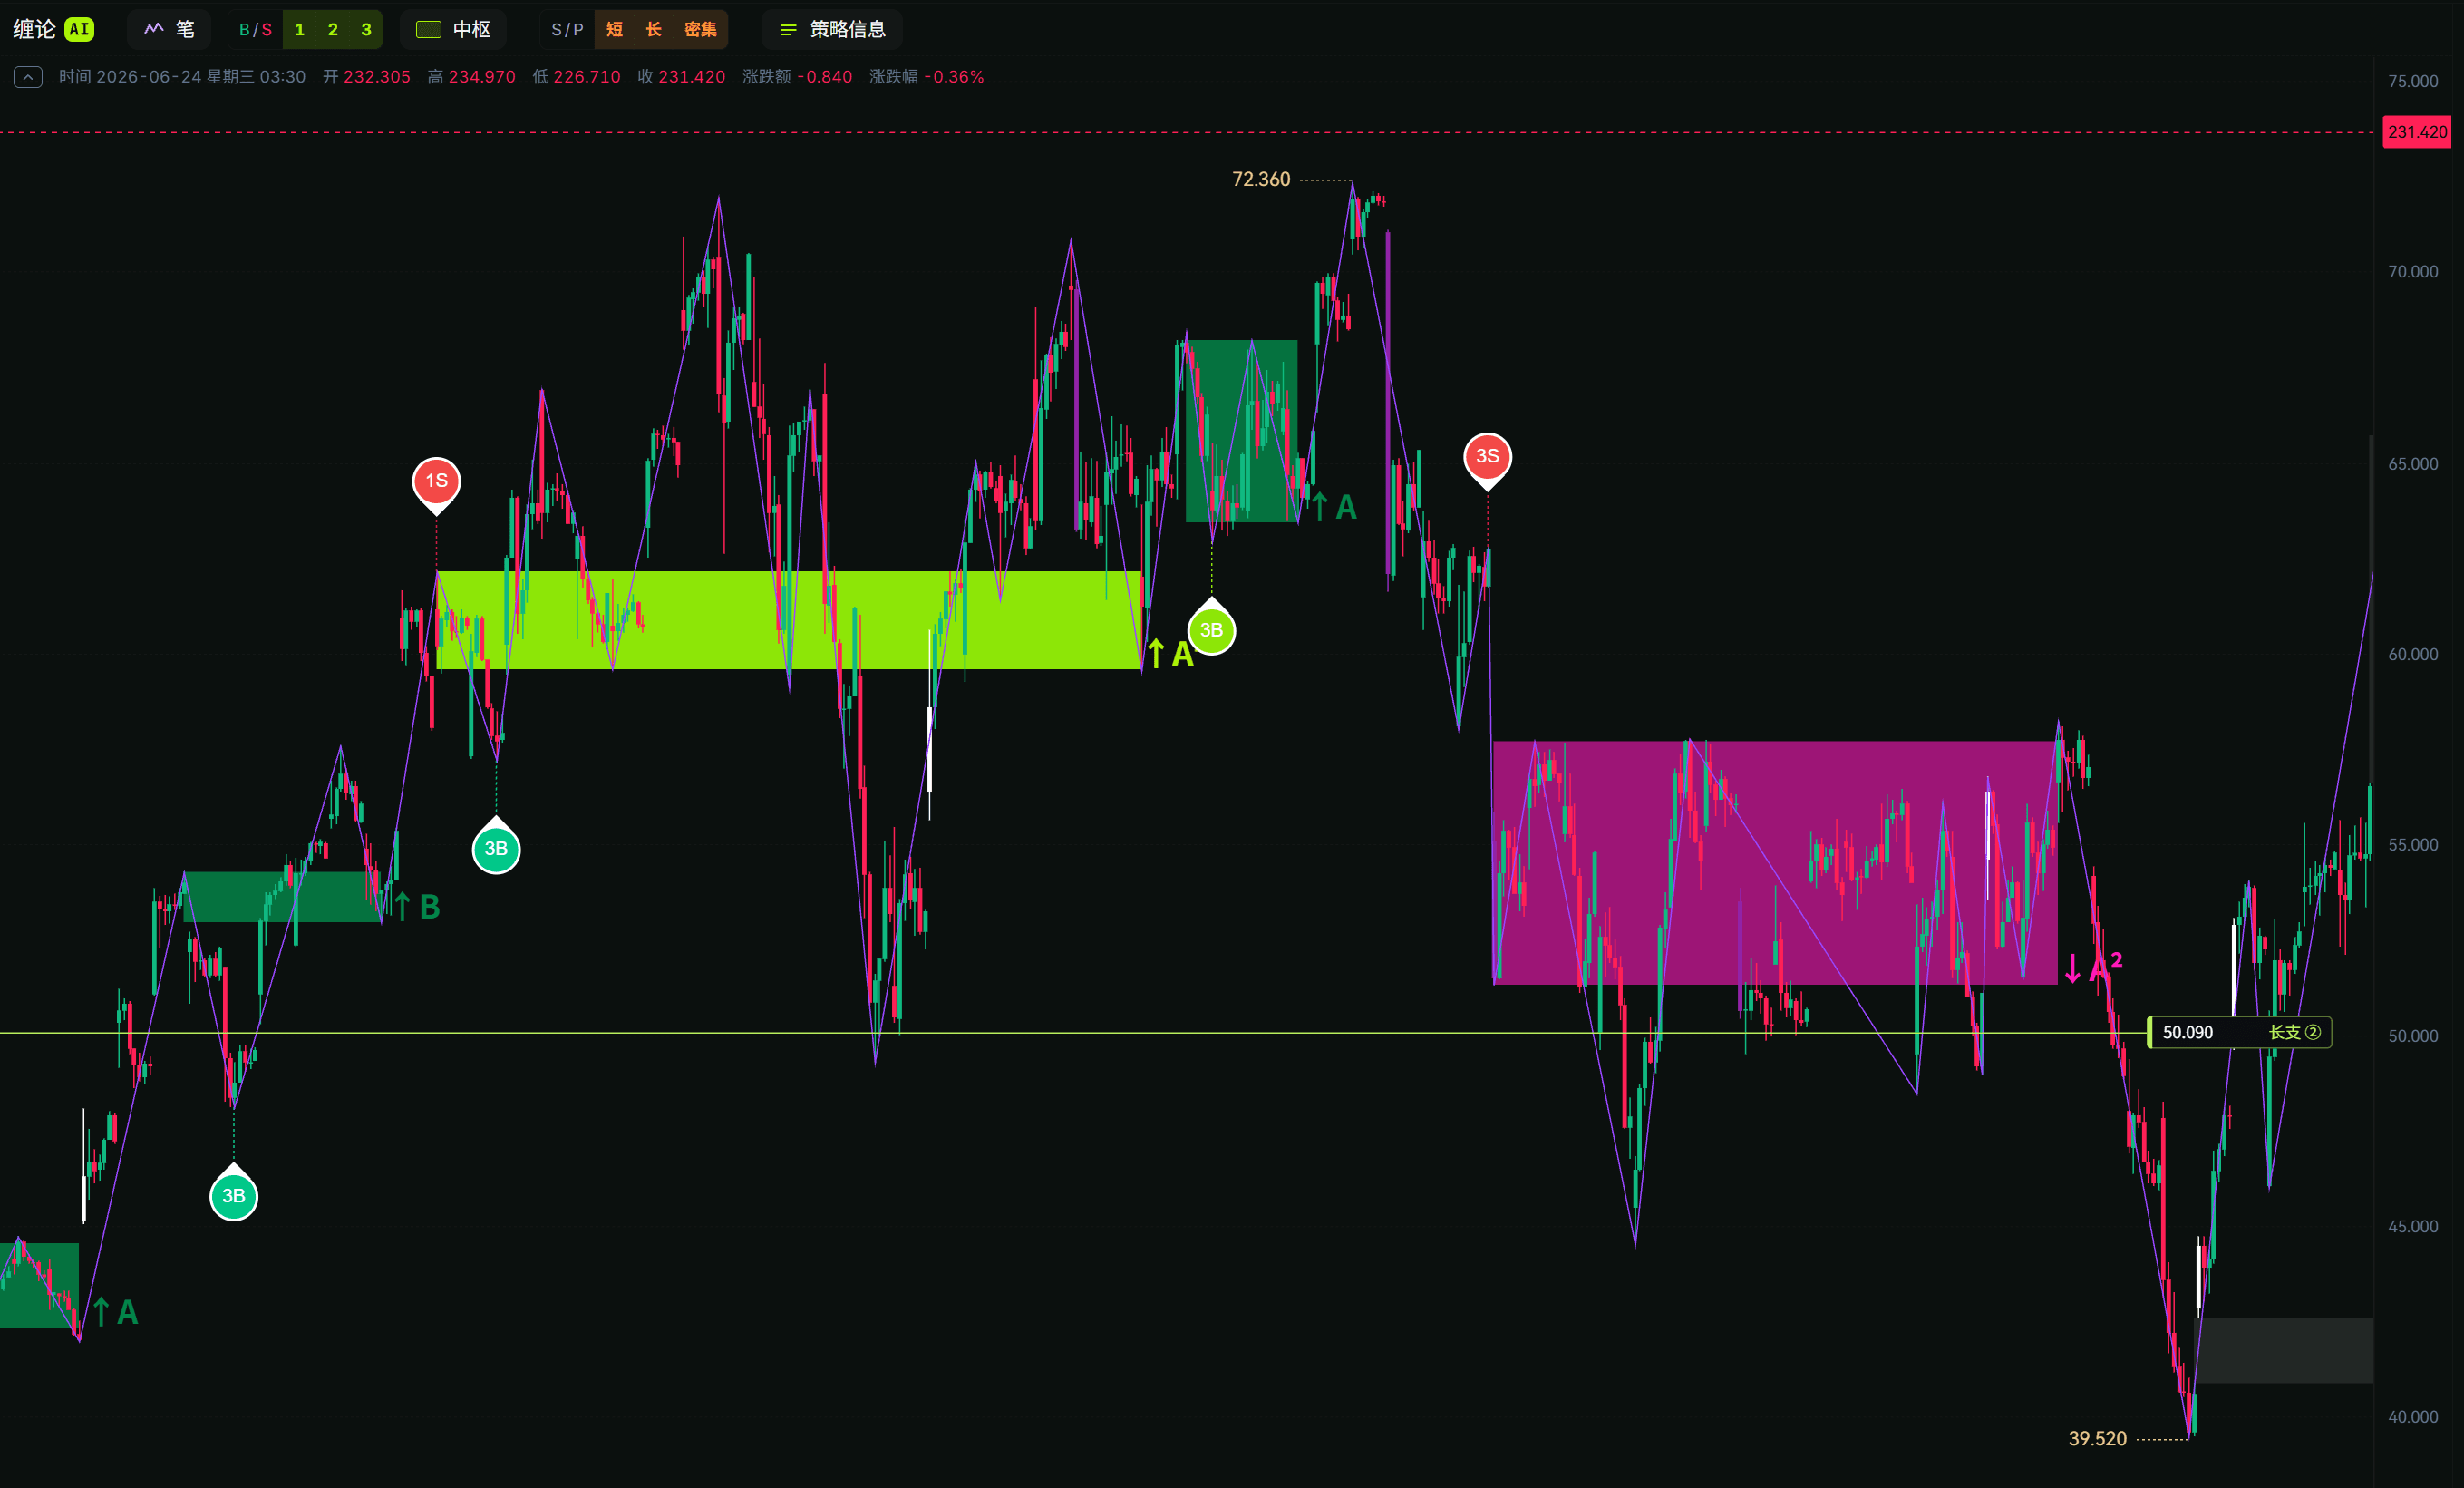Image resolution: width=2464 pixels, height=1488 pixels.
Task: Toggle buy/sell point type 3
Action: (x=366, y=30)
